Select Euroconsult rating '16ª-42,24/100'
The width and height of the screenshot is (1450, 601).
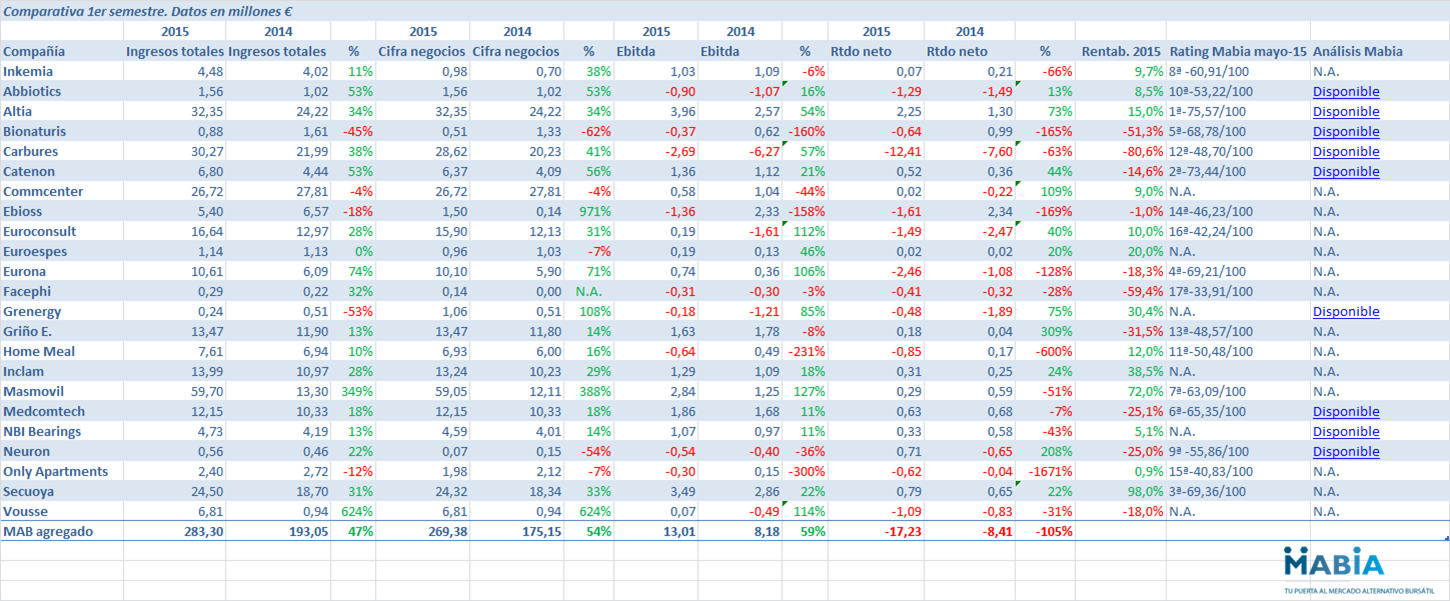click(1211, 231)
